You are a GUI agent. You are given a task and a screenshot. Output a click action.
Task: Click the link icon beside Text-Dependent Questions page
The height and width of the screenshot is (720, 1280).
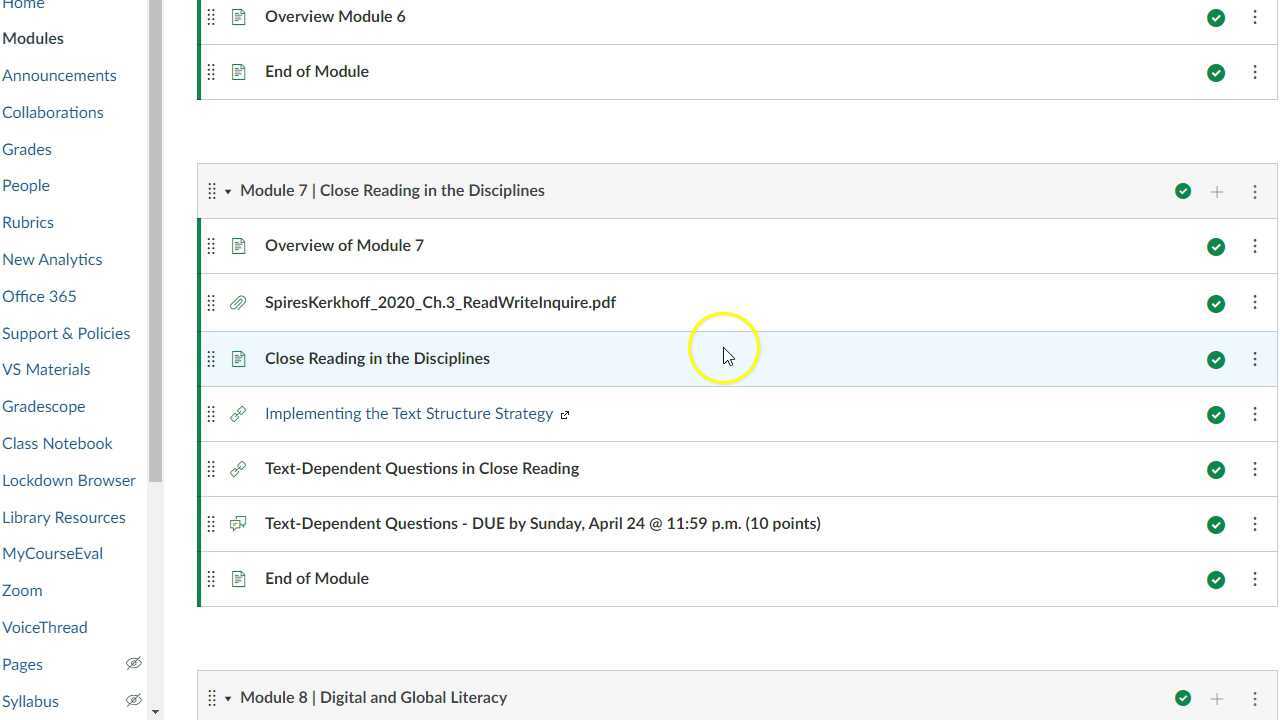tap(238, 468)
